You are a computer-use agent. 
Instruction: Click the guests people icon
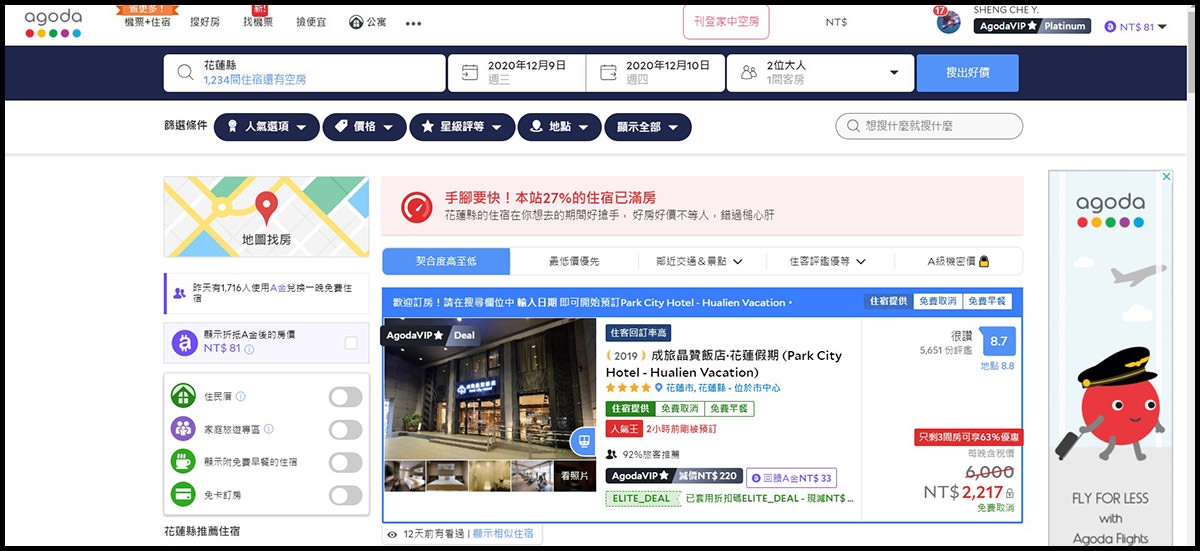(749, 72)
